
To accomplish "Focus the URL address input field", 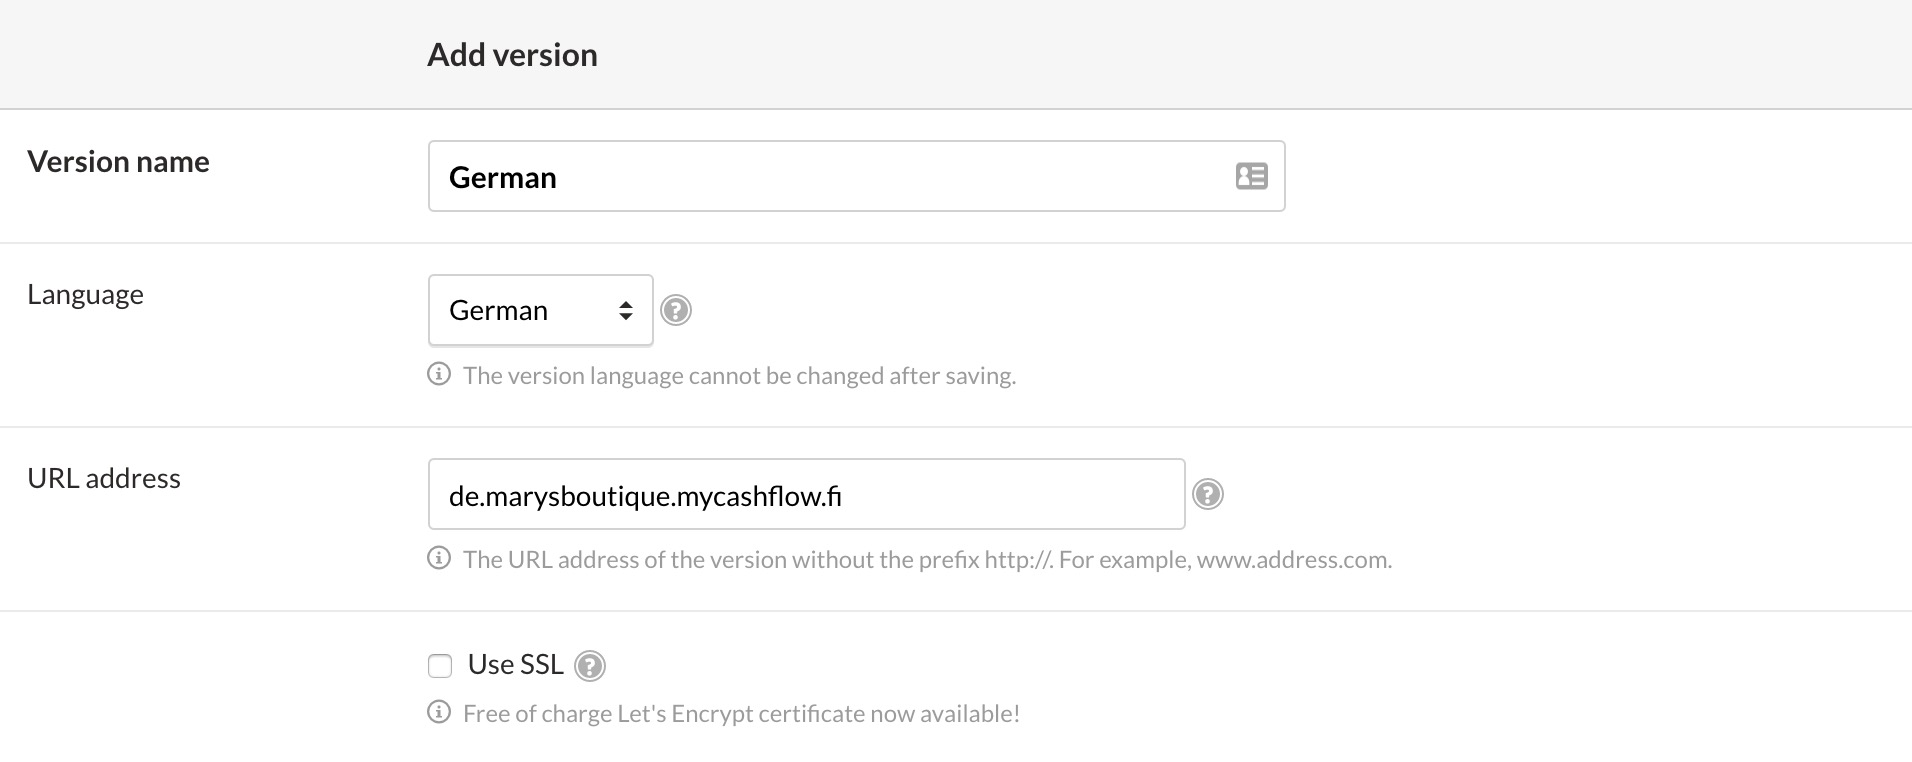I will point(807,494).
